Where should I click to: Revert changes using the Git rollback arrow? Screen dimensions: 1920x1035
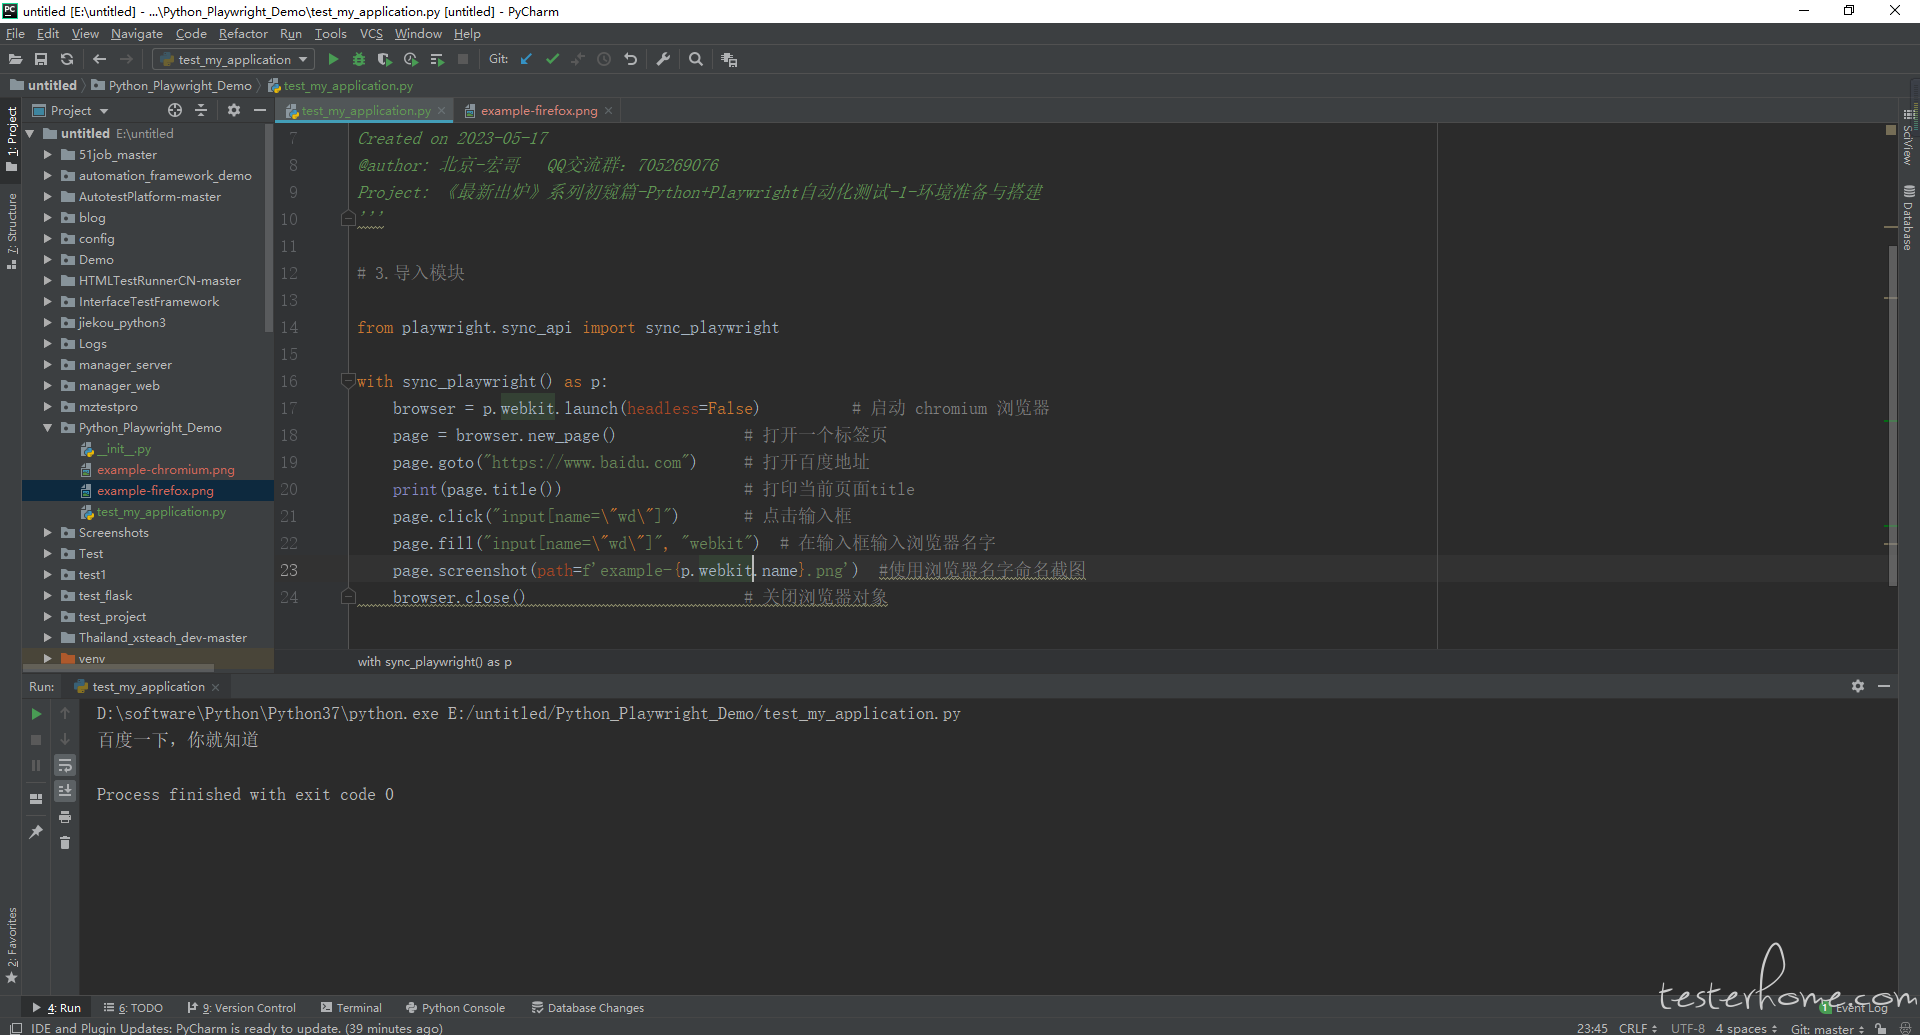pyautogui.click(x=630, y=60)
